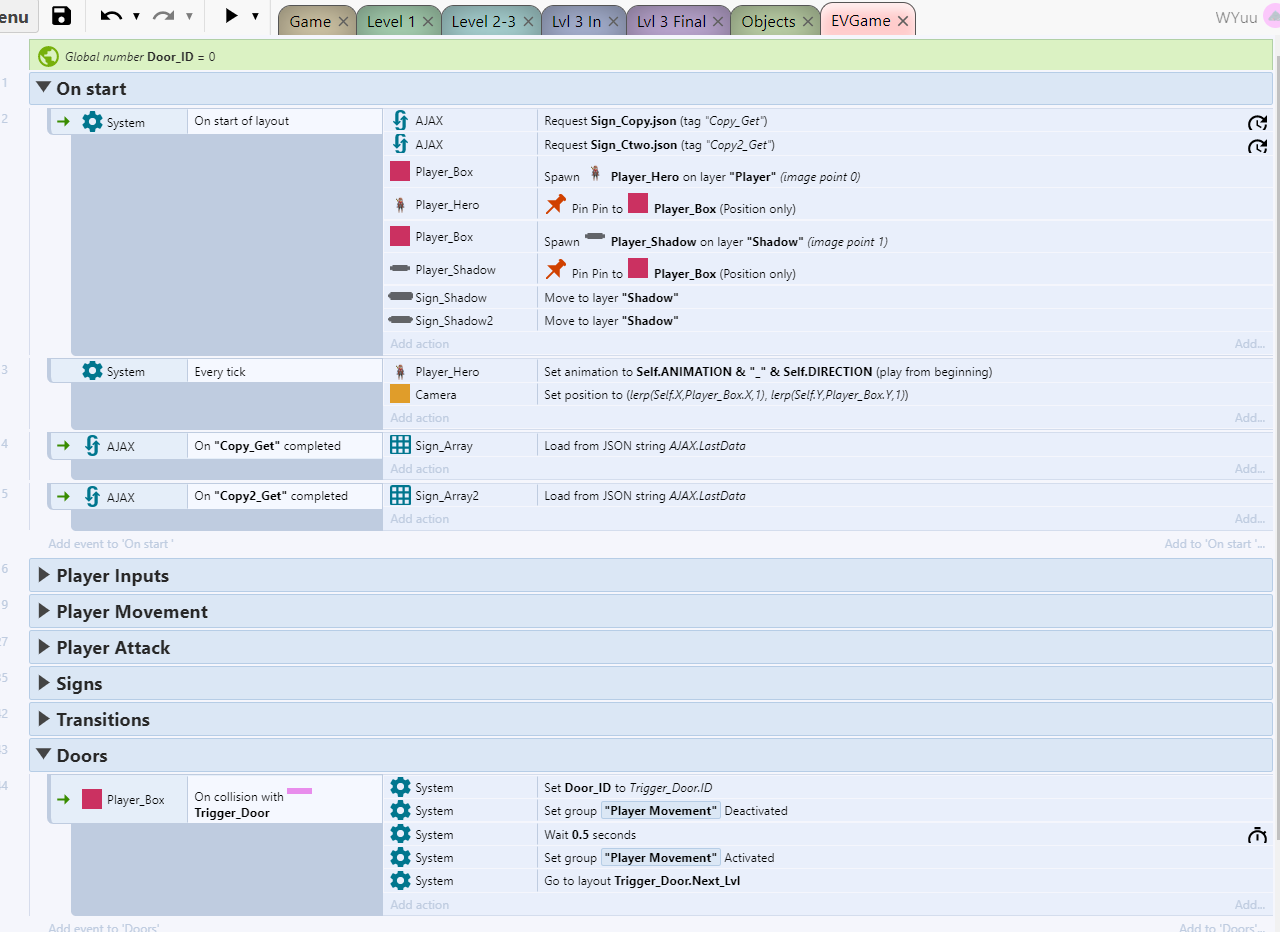This screenshot has height=932, width=1280.
Task: Expand the 'Transitions' group
Action: click(43, 719)
